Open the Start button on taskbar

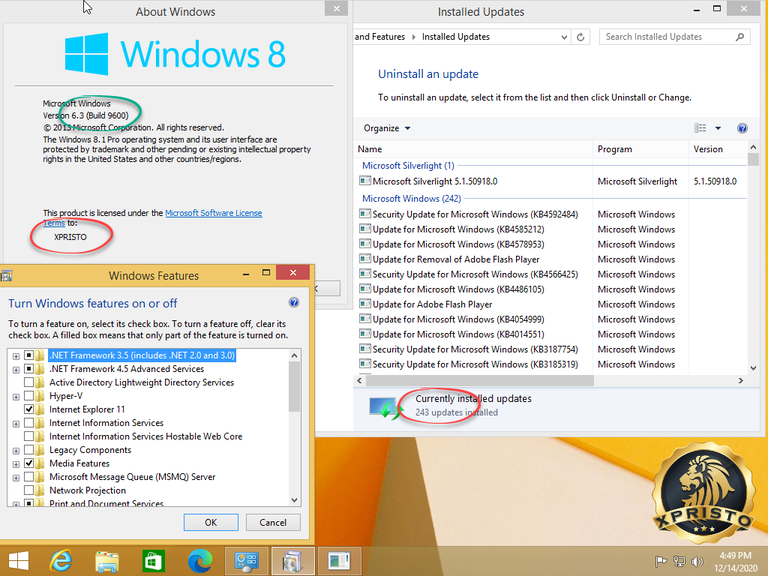tap(19, 561)
